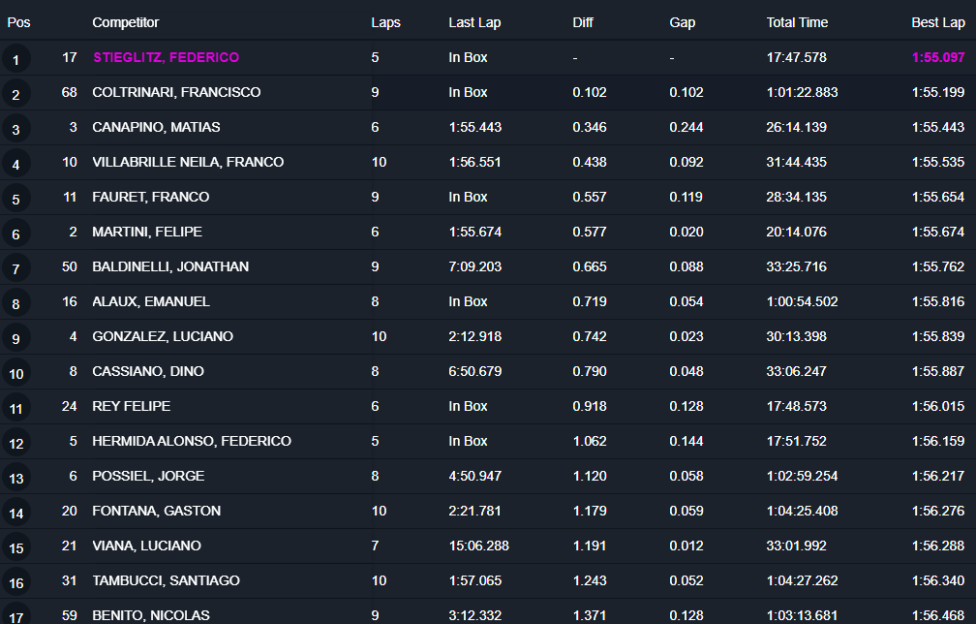Open CANAPINO, MATIAS row
The image size is (976, 624).
(x=156, y=128)
